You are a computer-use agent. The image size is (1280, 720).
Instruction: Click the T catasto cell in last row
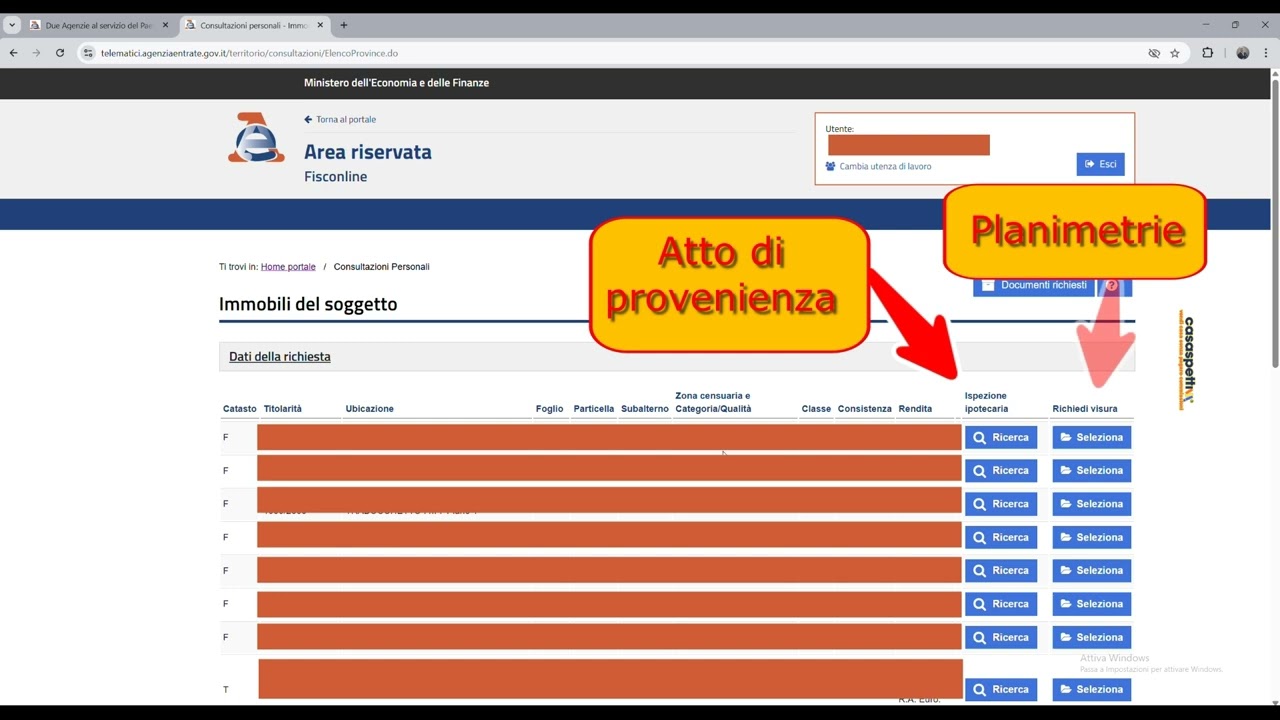click(x=226, y=690)
